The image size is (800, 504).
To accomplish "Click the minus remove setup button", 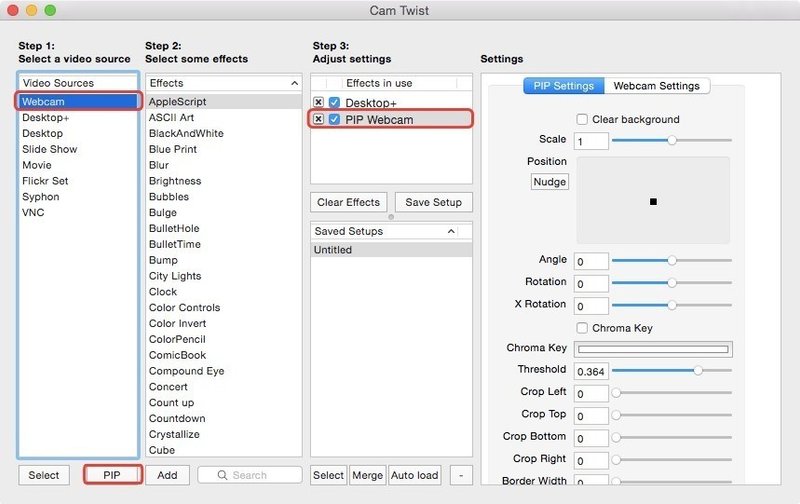I will pos(461,475).
